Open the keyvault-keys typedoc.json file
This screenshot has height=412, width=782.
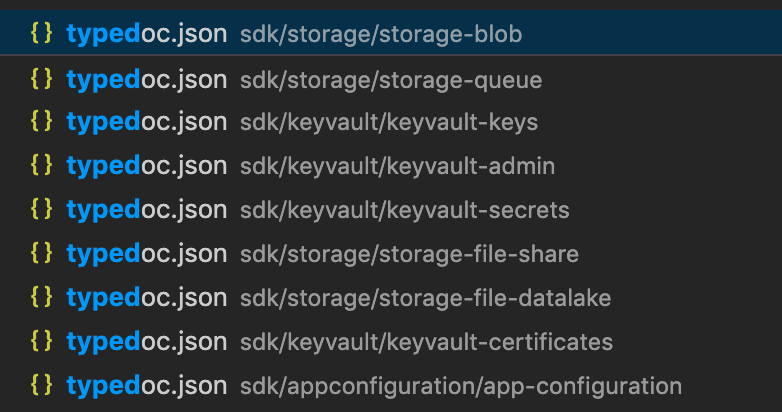[x=391, y=122]
